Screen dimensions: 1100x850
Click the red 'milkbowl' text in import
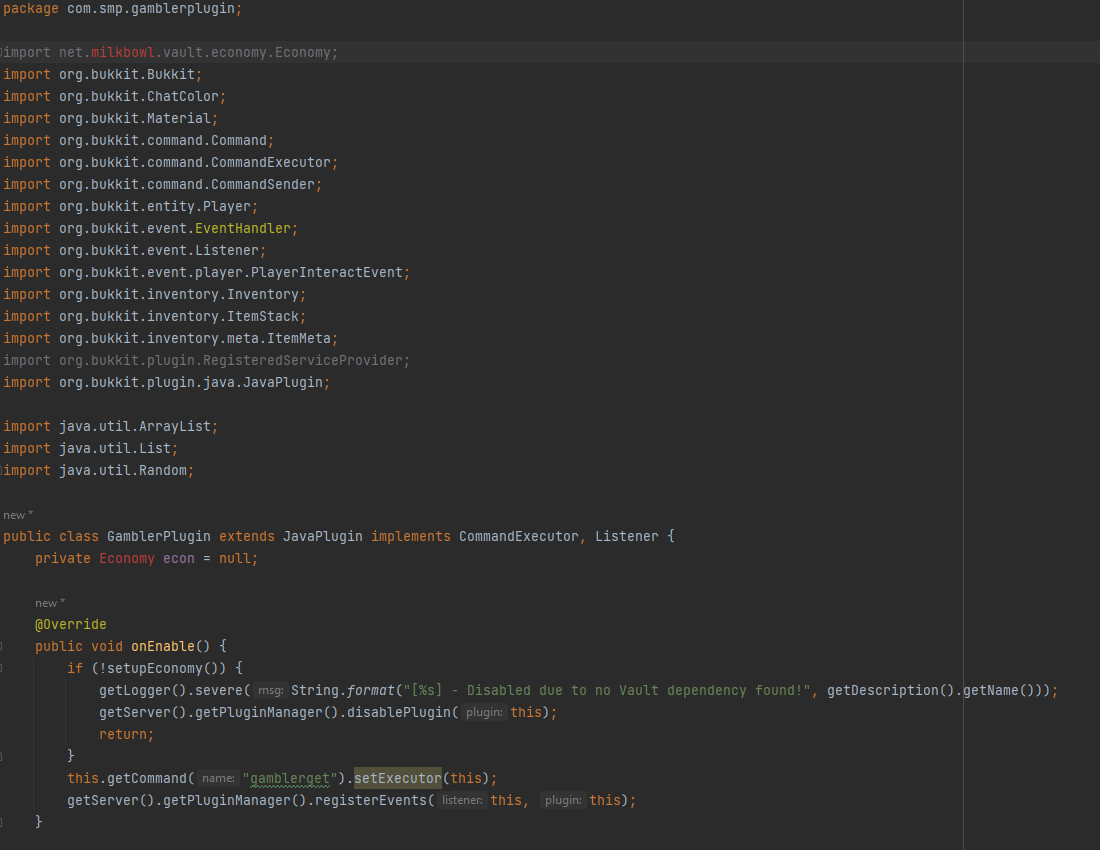point(123,53)
